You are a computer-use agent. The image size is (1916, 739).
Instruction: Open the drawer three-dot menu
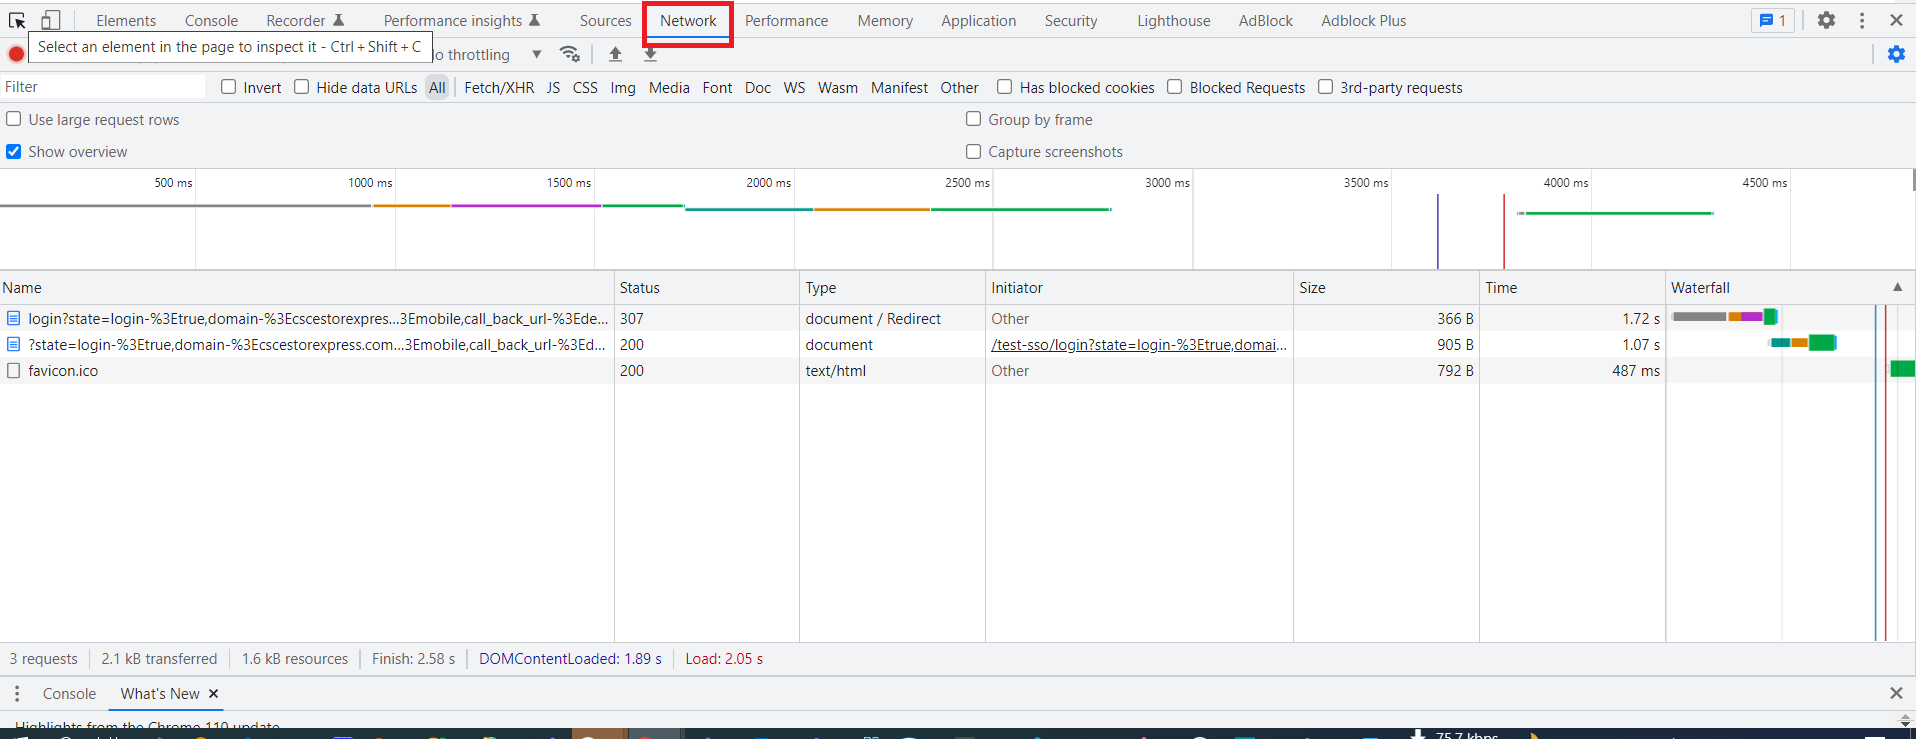[17, 693]
